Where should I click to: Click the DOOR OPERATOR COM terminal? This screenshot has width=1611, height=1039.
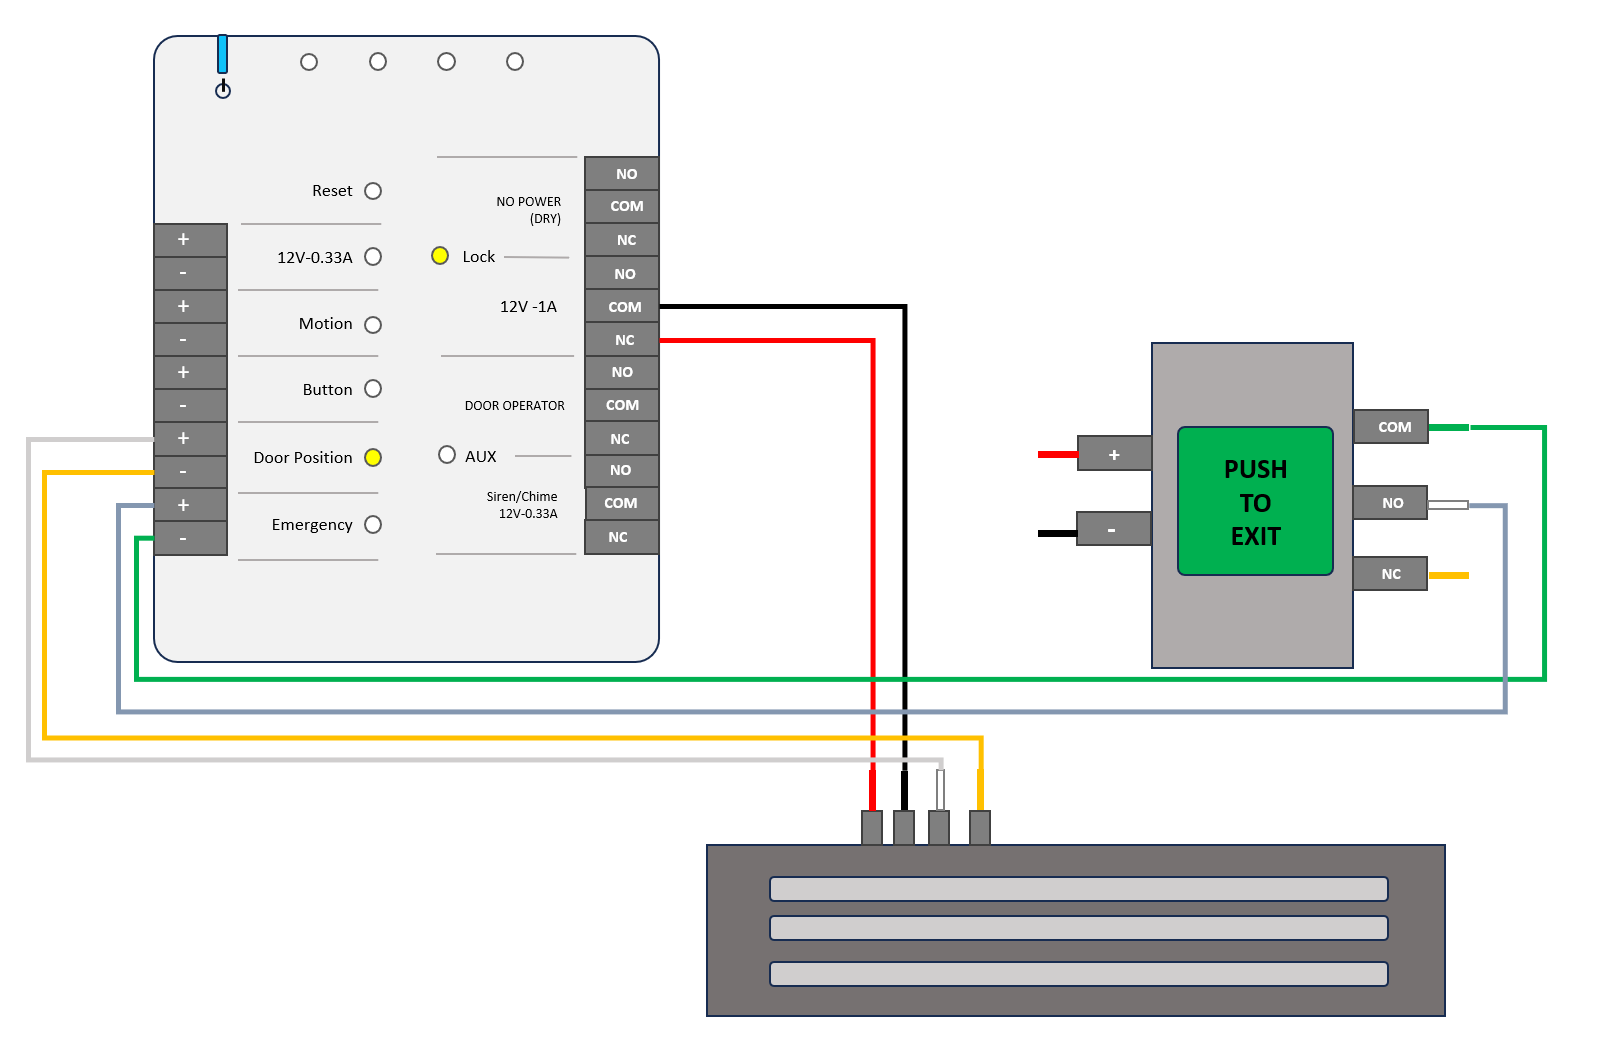[622, 405]
